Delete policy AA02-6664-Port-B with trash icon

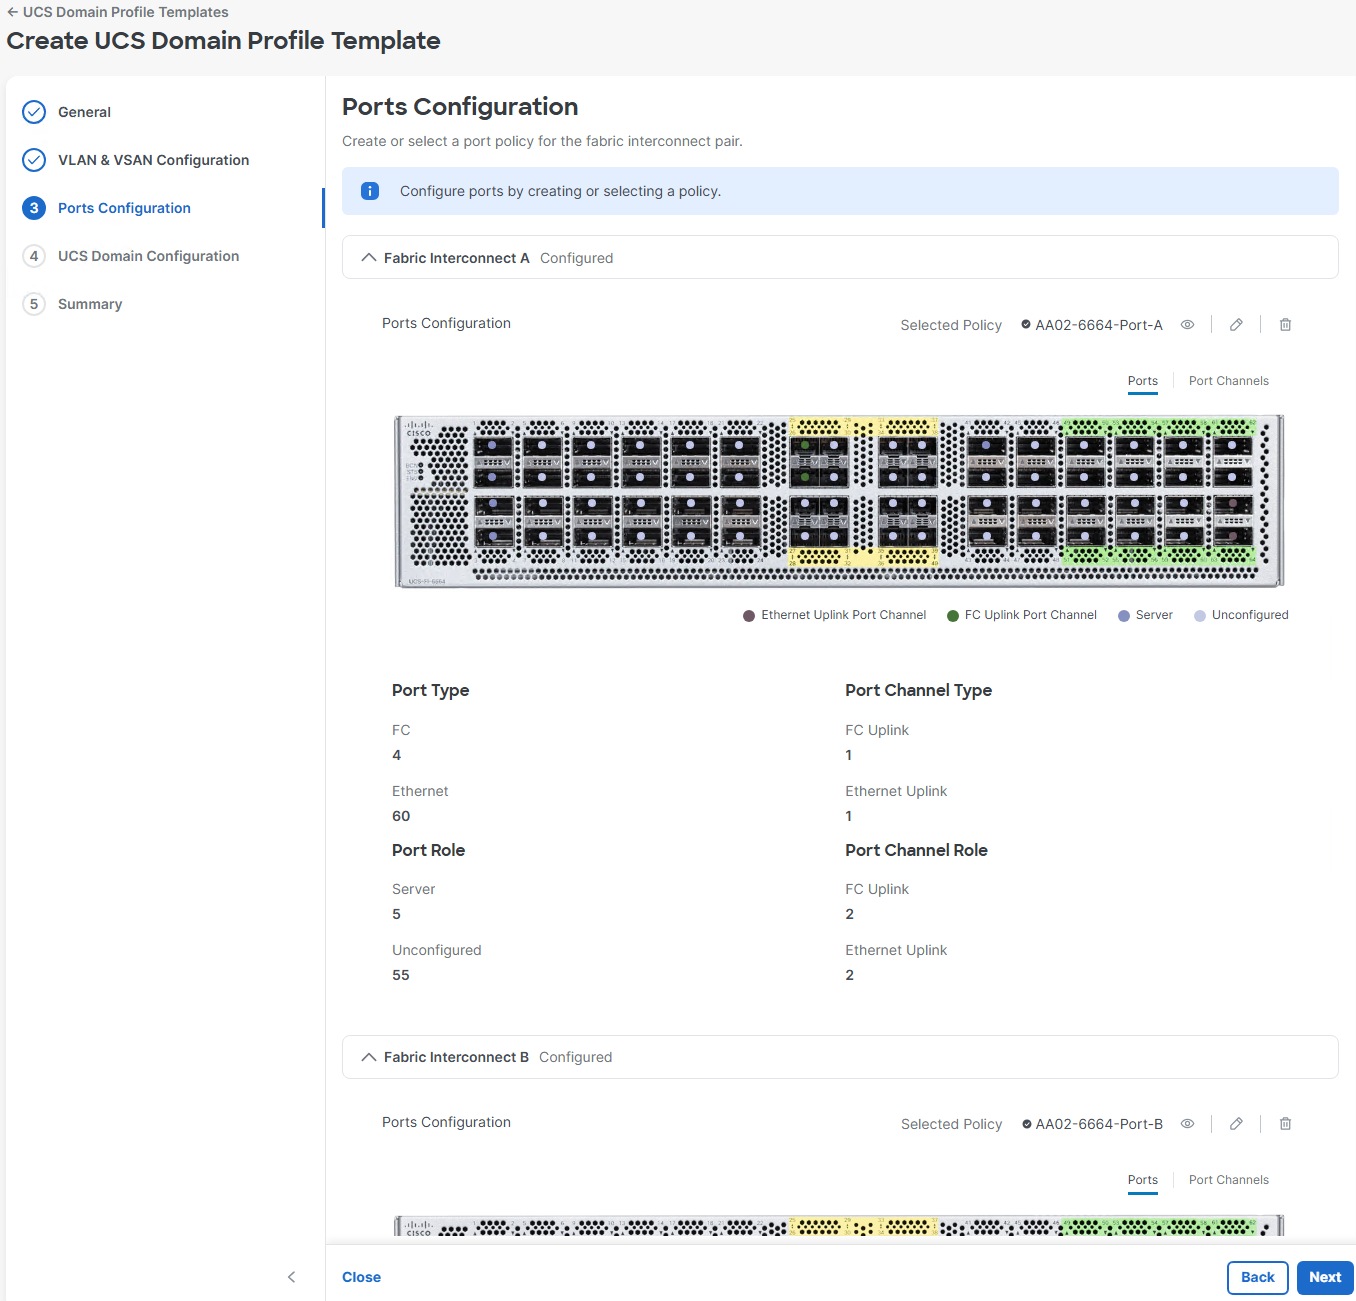coord(1286,1124)
